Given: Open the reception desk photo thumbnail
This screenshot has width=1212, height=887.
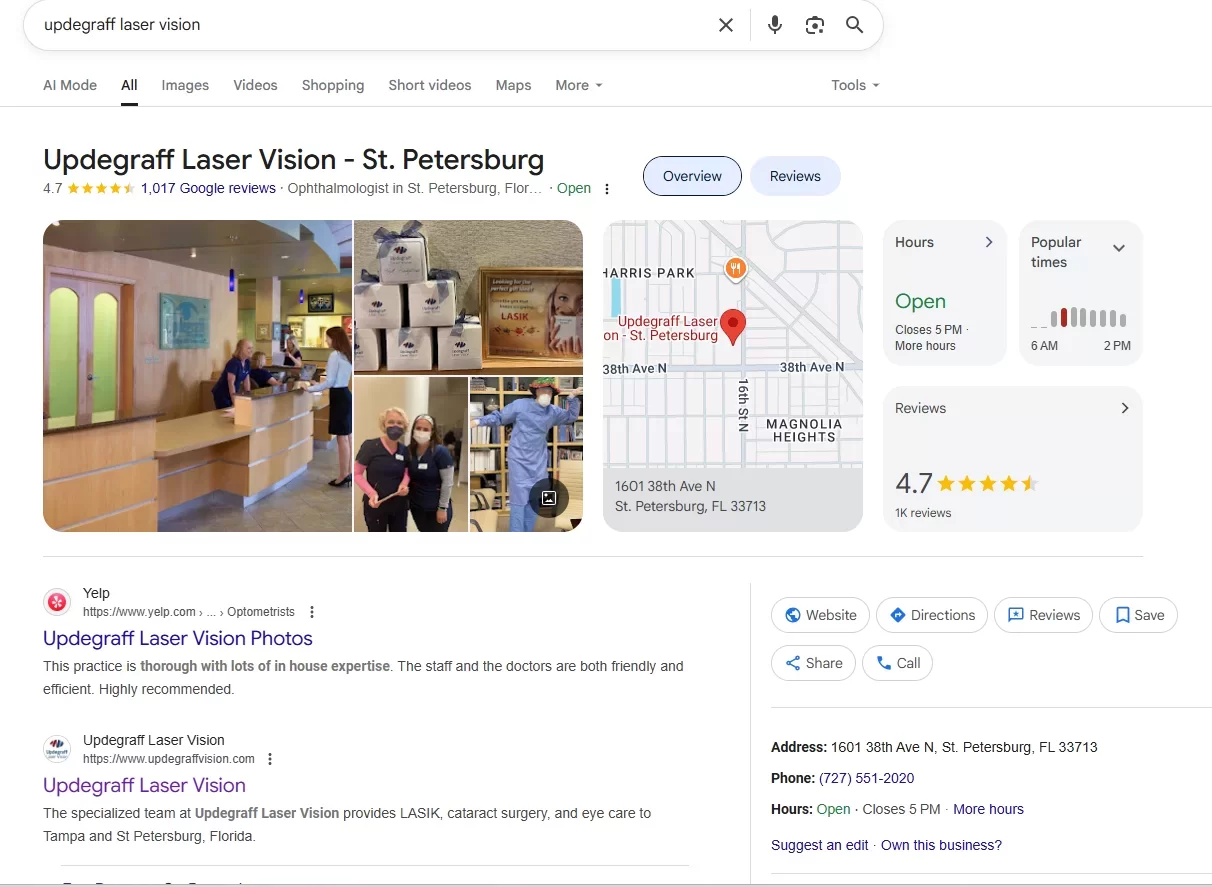Looking at the screenshot, I should click(x=197, y=376).
